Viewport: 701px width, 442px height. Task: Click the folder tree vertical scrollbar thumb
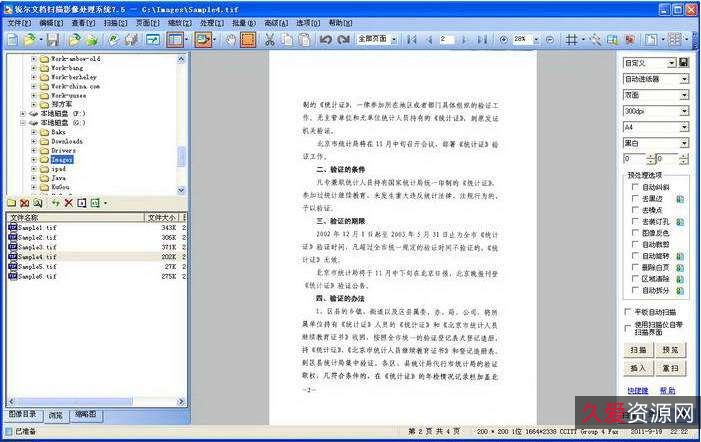coord(181,157)
